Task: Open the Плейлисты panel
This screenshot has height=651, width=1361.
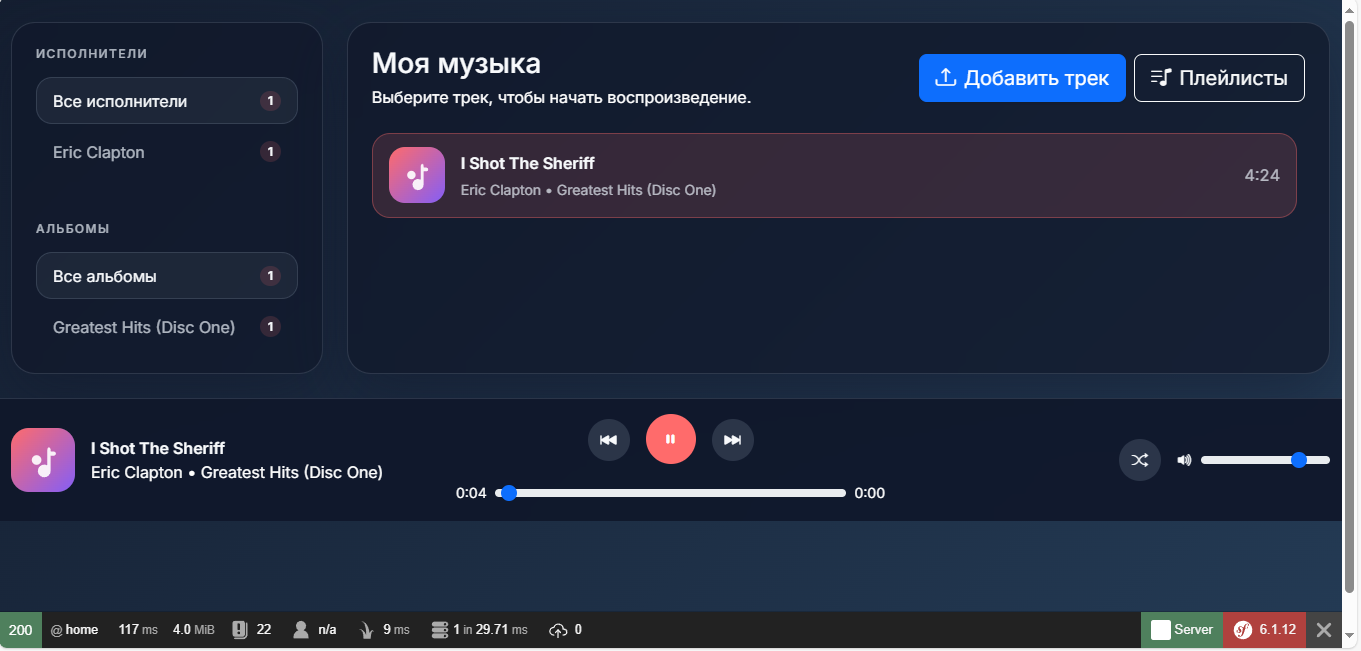Action: [1219, 78]
